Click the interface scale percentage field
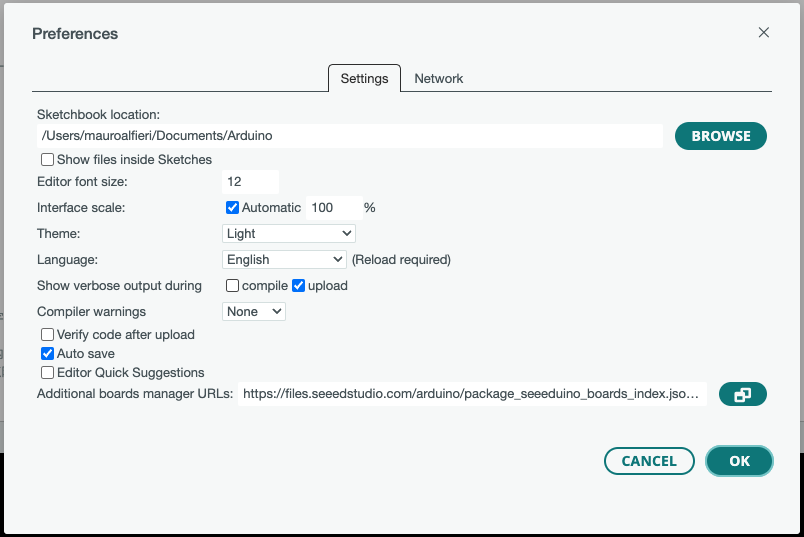This screenshot has width=804, height=537. coord(333,208)
